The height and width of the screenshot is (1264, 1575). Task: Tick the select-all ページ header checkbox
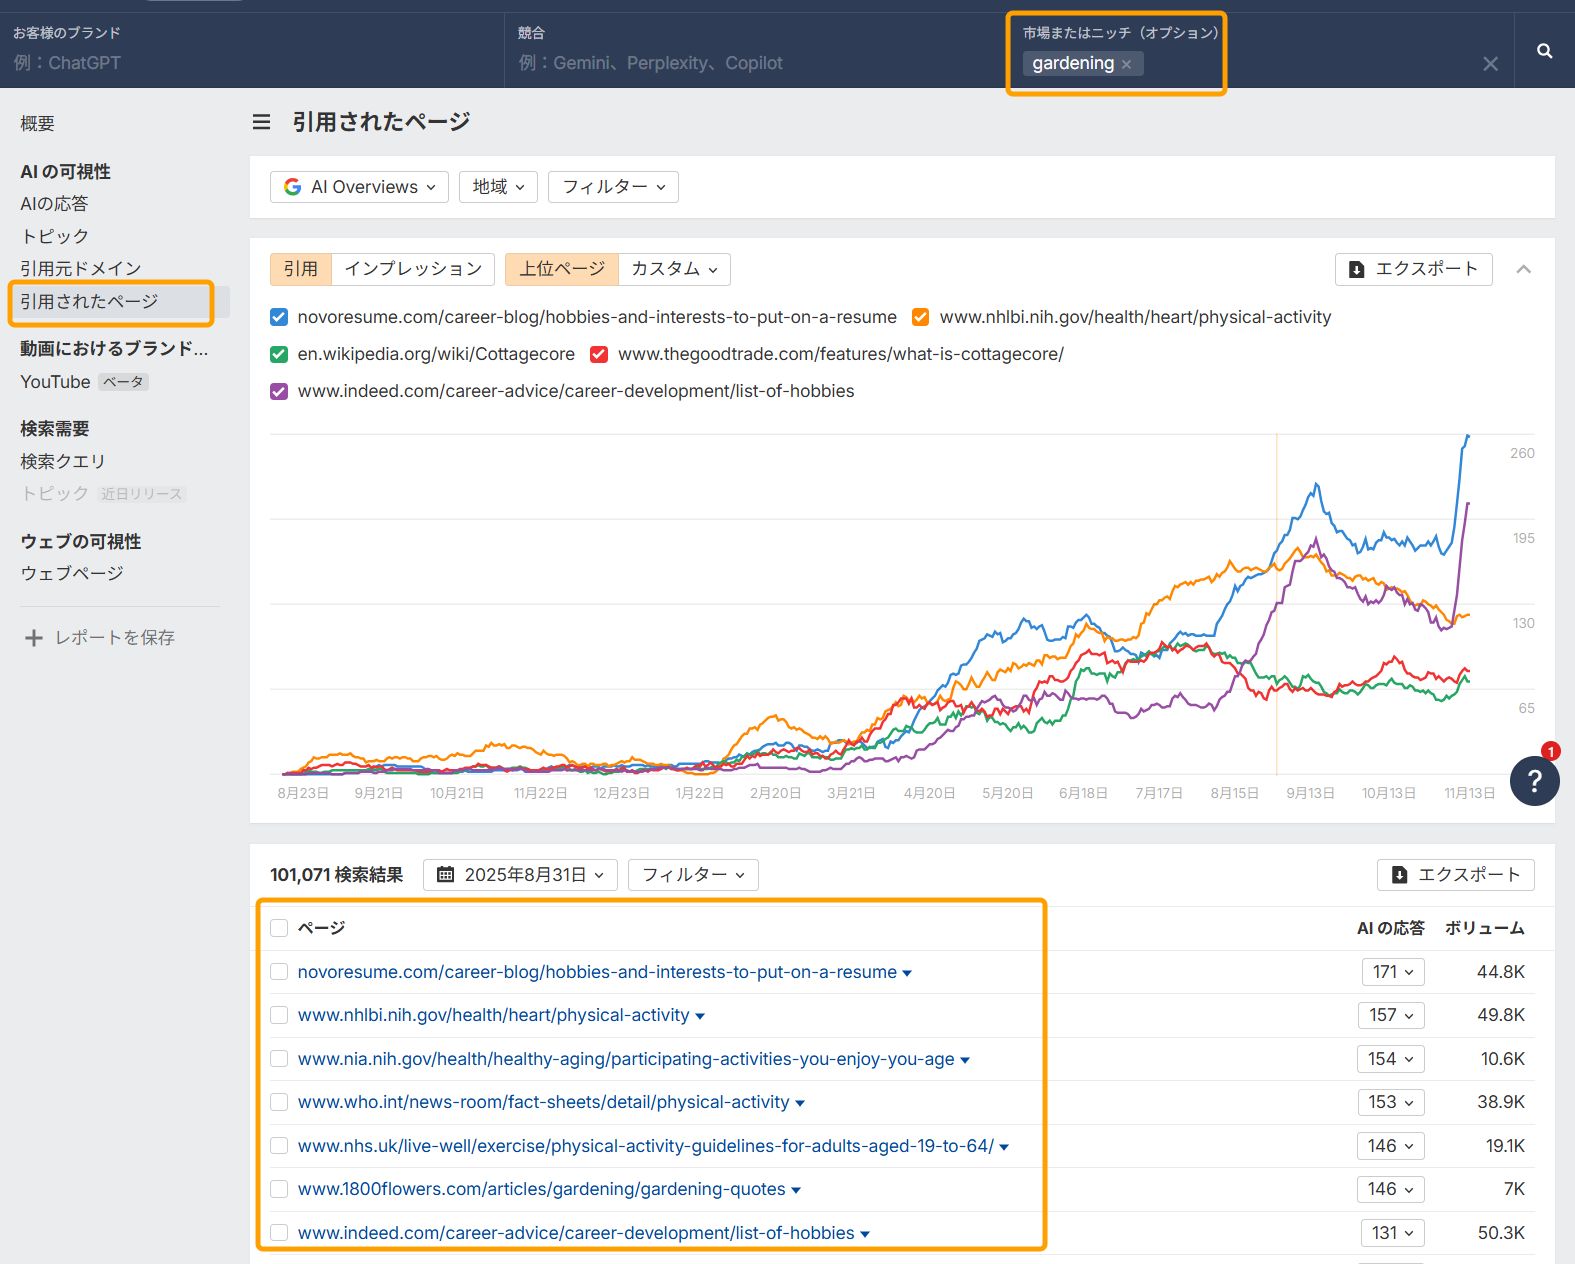280,928
